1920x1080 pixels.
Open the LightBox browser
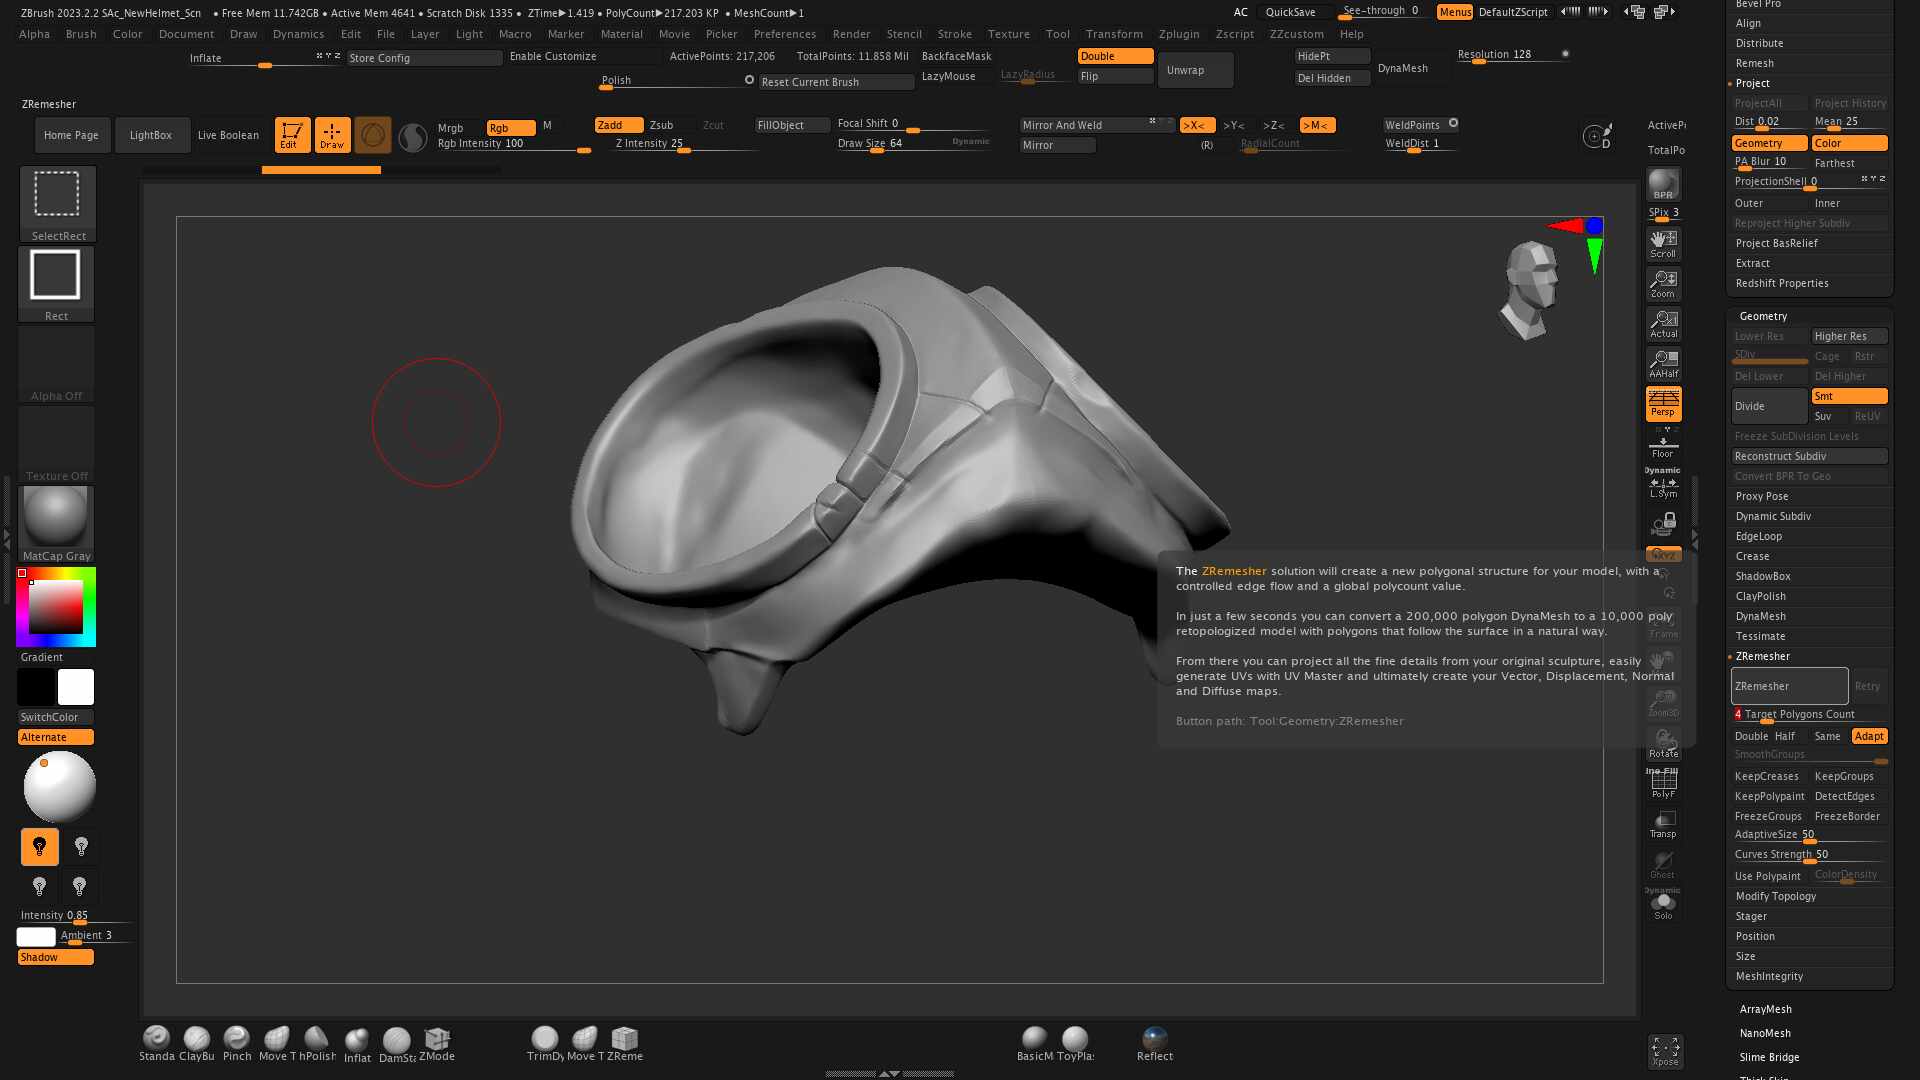(x=152, y=134)
